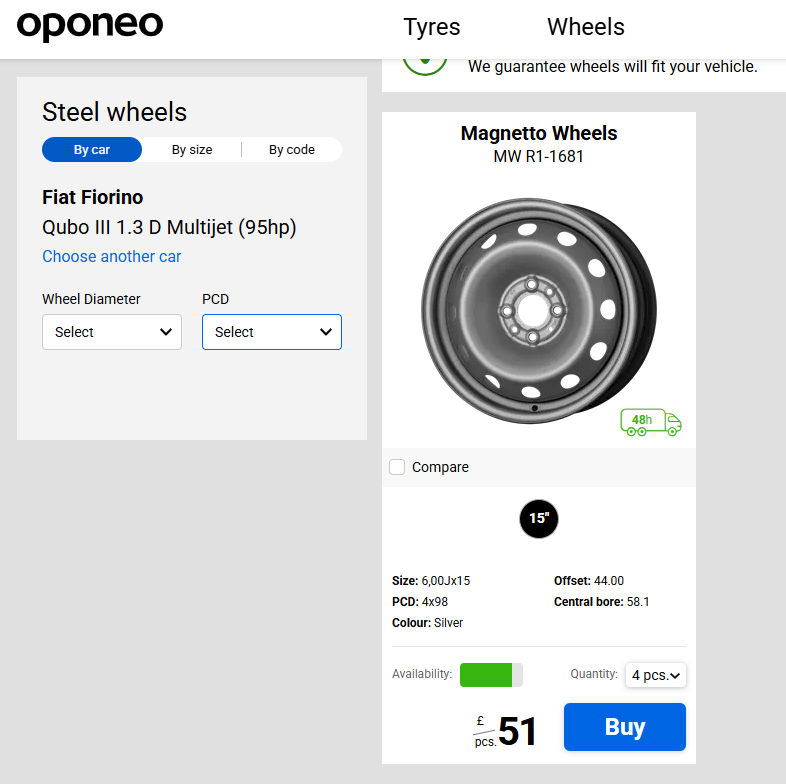The width and height of the screenshot is (786, 784).
Task: Switch to By code search
Action: tap(292, 150)
